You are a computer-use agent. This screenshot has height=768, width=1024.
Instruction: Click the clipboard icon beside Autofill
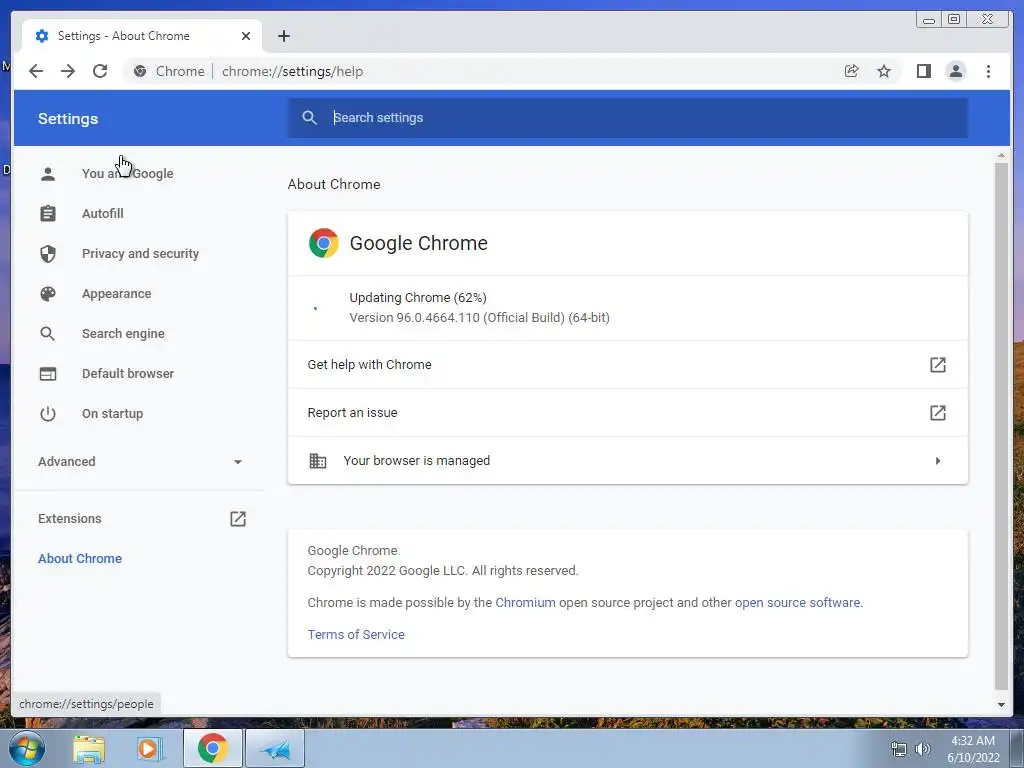click(48, 214)
